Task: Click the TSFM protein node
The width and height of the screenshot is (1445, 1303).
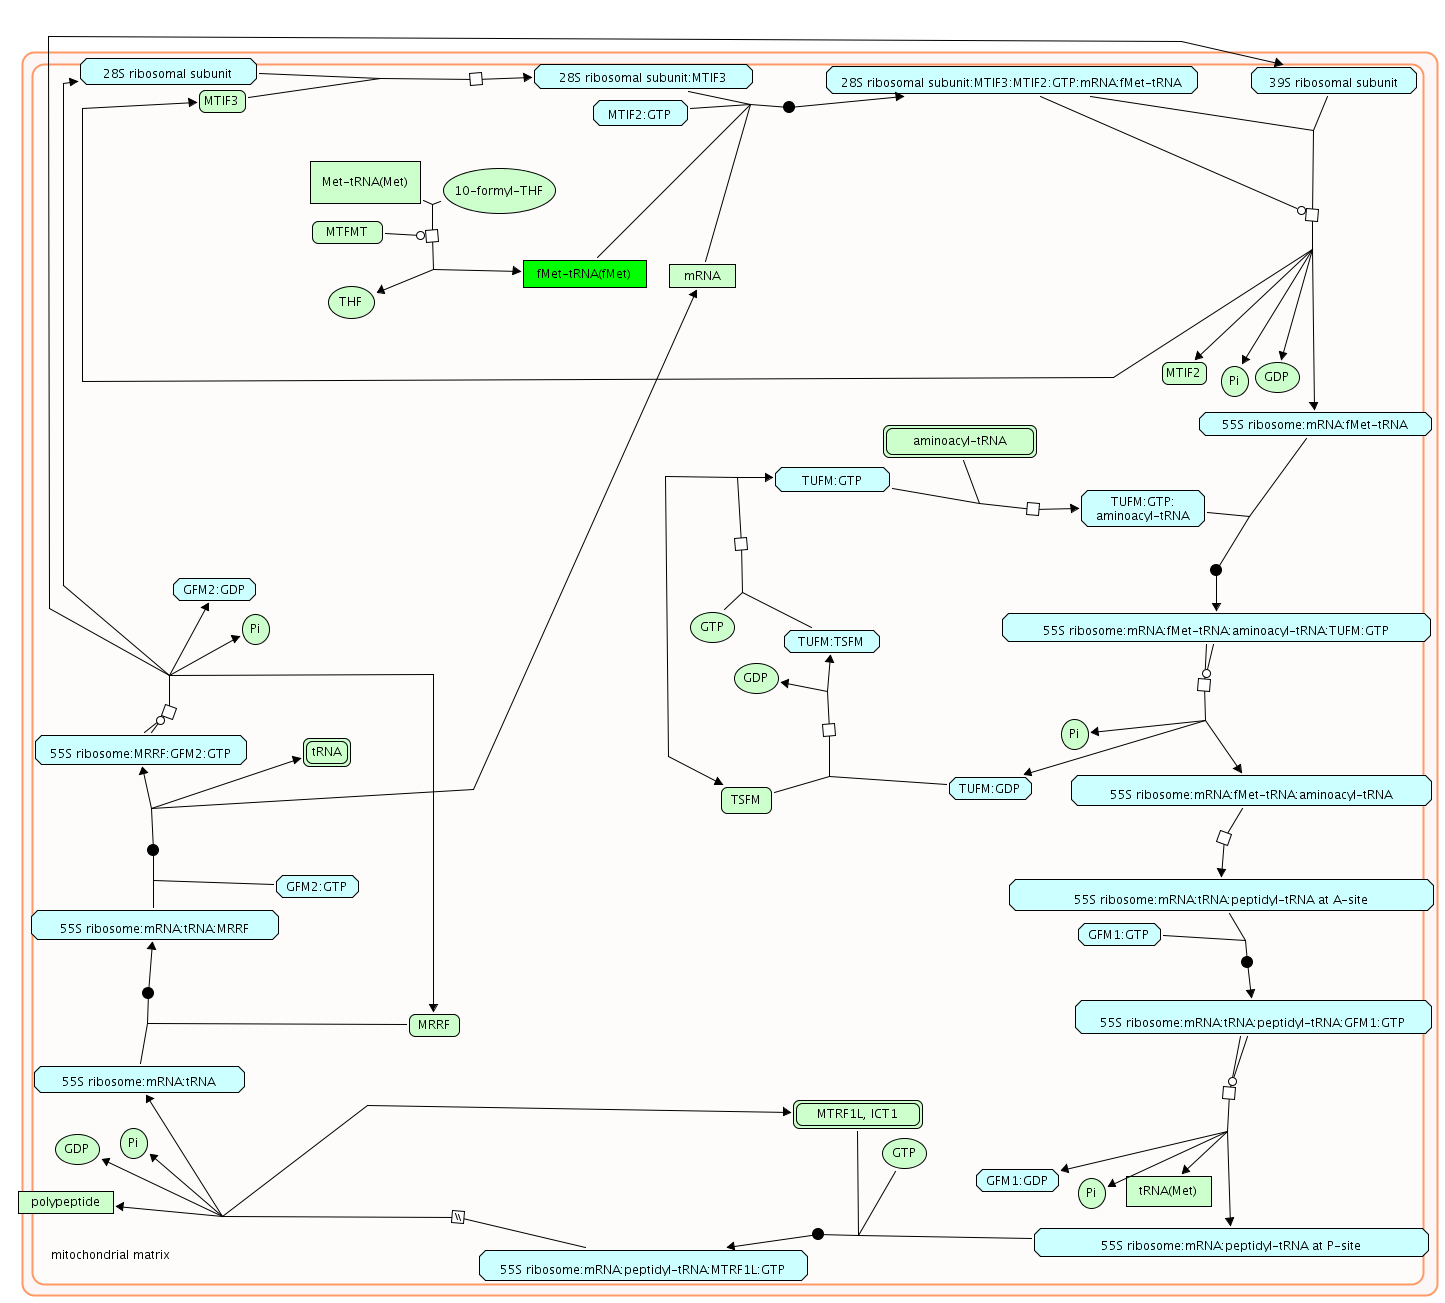Action: click(x=746, y=800)
